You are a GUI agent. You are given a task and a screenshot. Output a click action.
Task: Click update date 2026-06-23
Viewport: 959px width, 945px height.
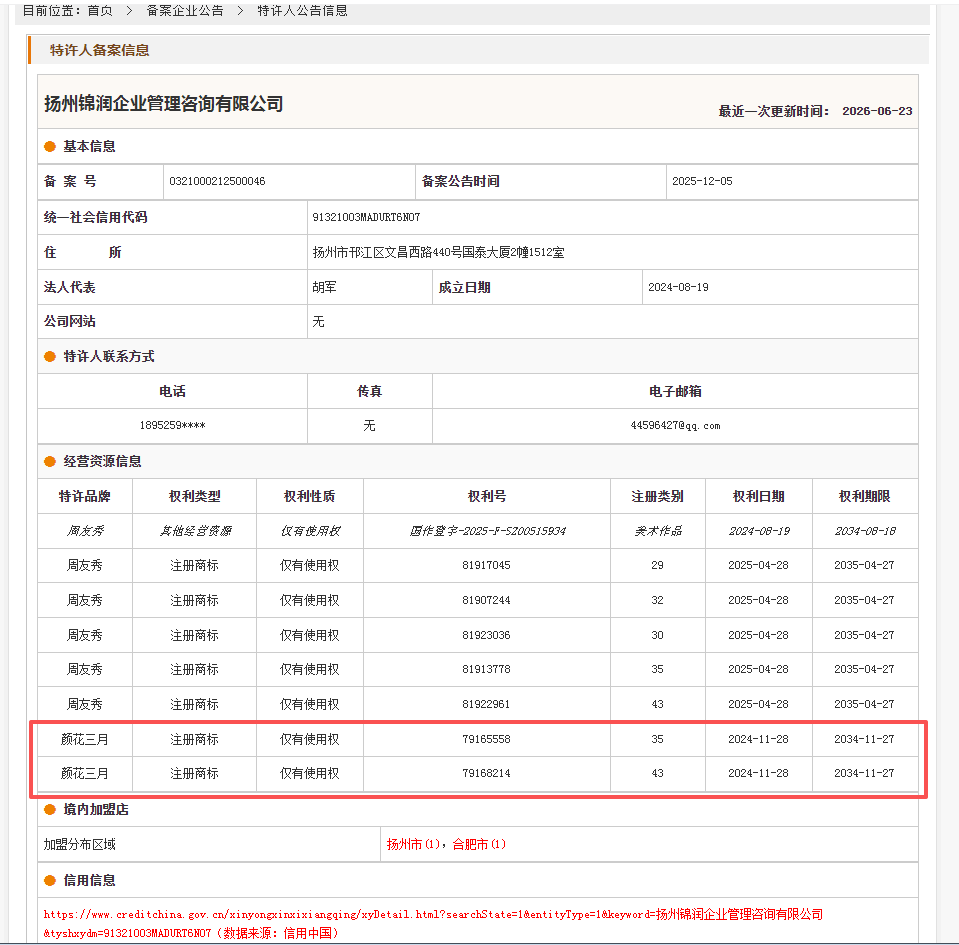tap(877, 111)
